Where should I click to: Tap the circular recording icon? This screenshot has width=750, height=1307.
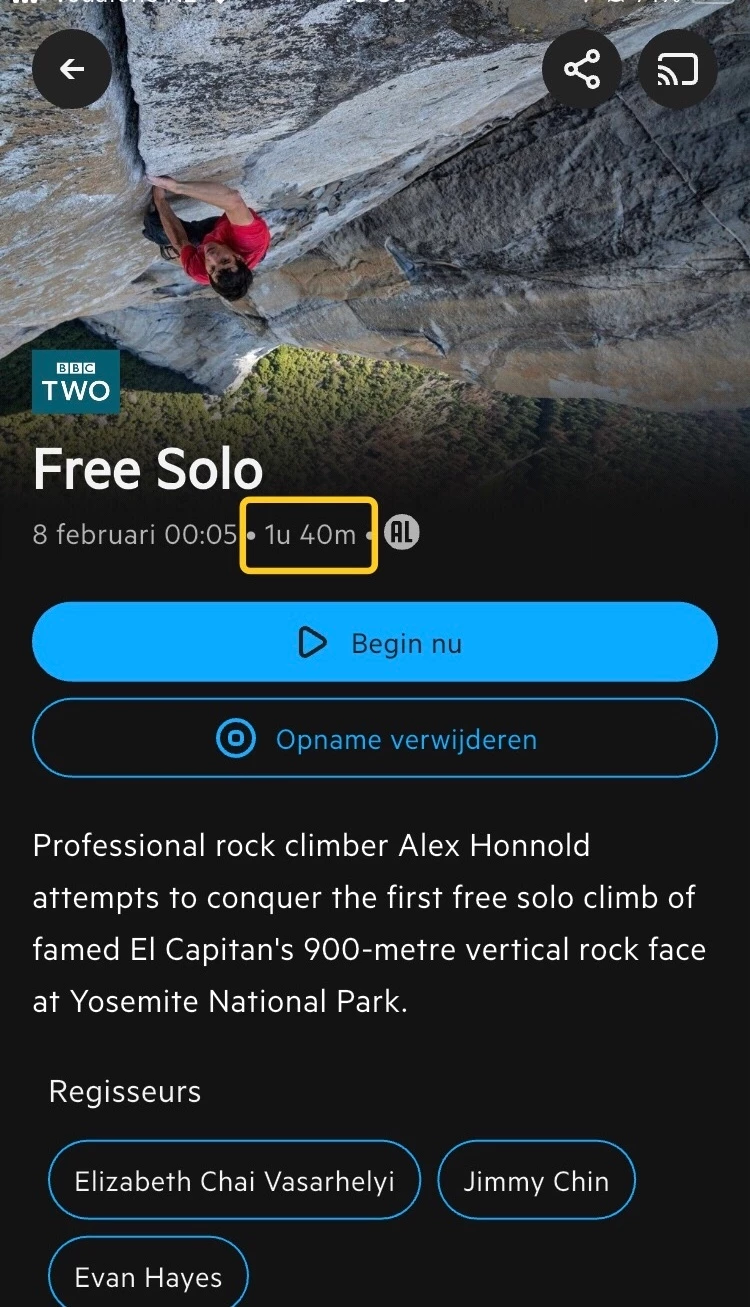(x=237, y=739)
